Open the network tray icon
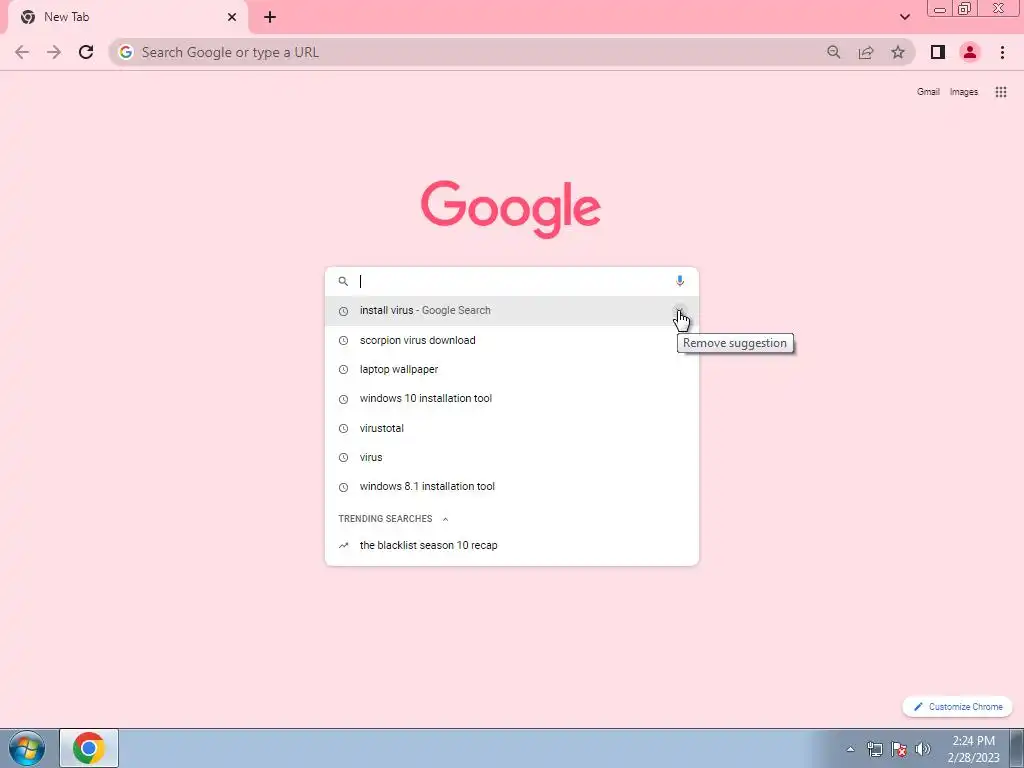1024x768 pixels. [874, 749]
